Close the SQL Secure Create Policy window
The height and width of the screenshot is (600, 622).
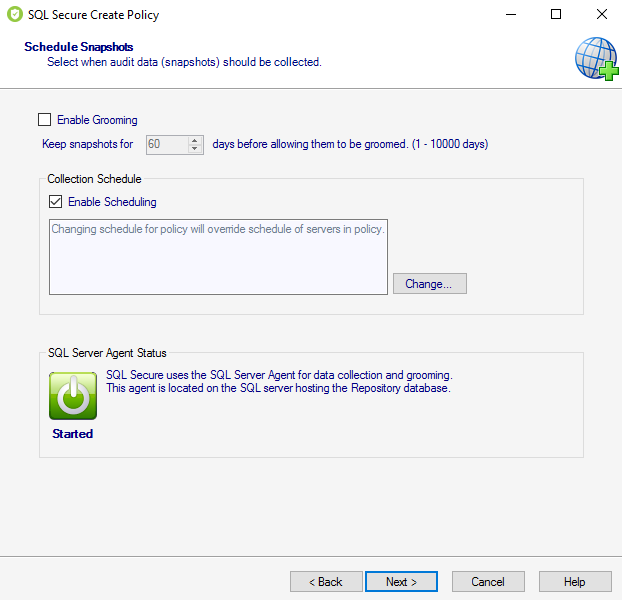click(602, 15)
